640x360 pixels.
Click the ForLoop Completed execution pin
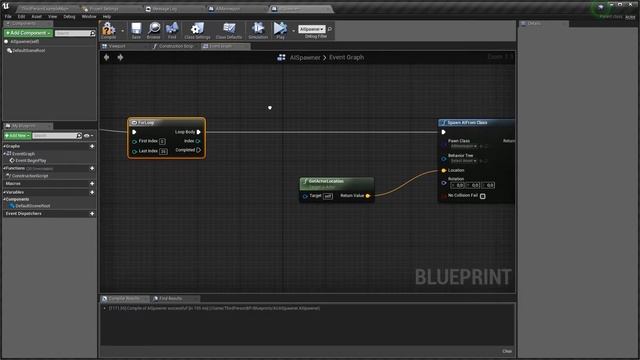pos(199,150)
